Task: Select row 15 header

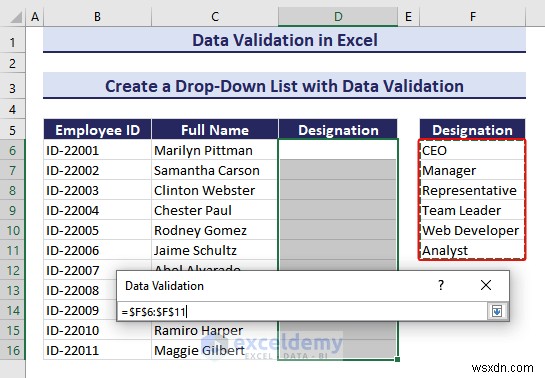Action: click(x=13, y=330)
